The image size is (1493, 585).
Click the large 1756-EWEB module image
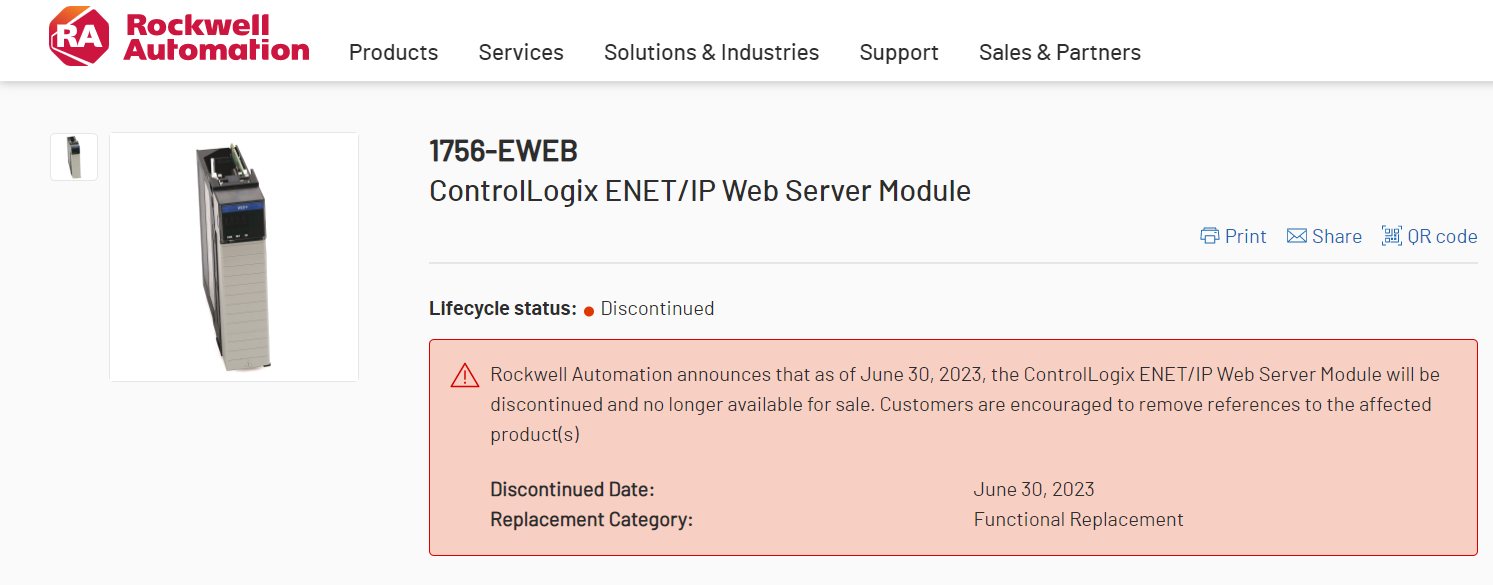[x=234, y=257]
